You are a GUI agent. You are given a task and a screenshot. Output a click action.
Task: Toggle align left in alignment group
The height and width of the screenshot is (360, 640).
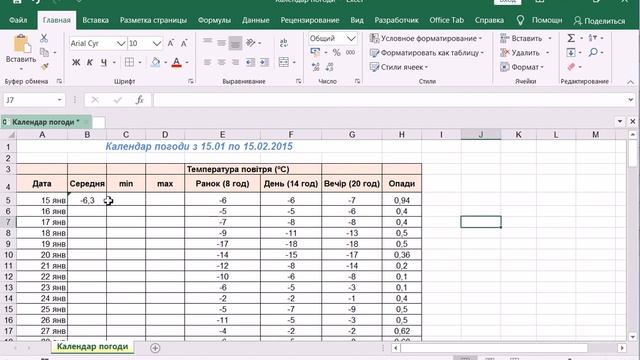[207, 62]
